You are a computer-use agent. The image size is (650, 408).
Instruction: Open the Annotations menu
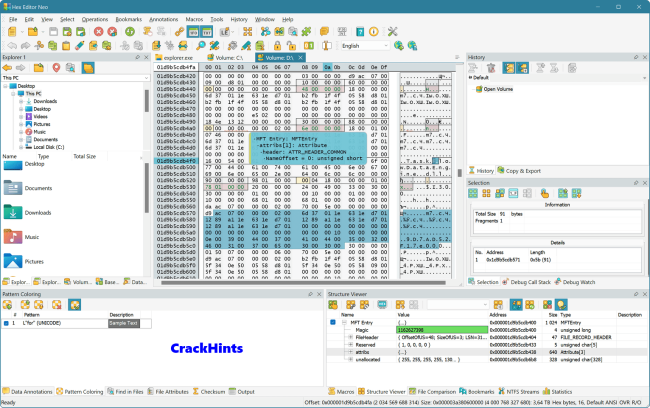click(x=163, y=19)
